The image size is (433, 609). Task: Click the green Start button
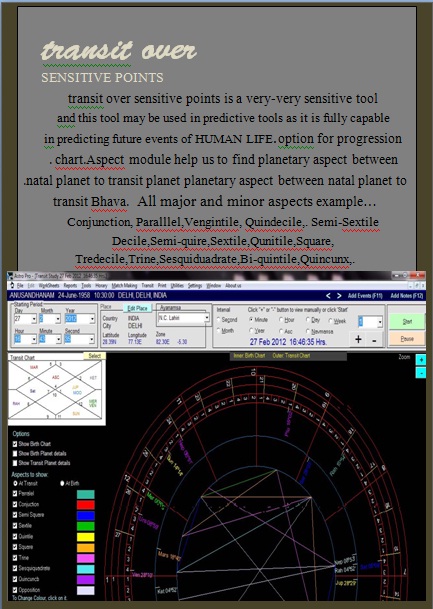[407, 322]
